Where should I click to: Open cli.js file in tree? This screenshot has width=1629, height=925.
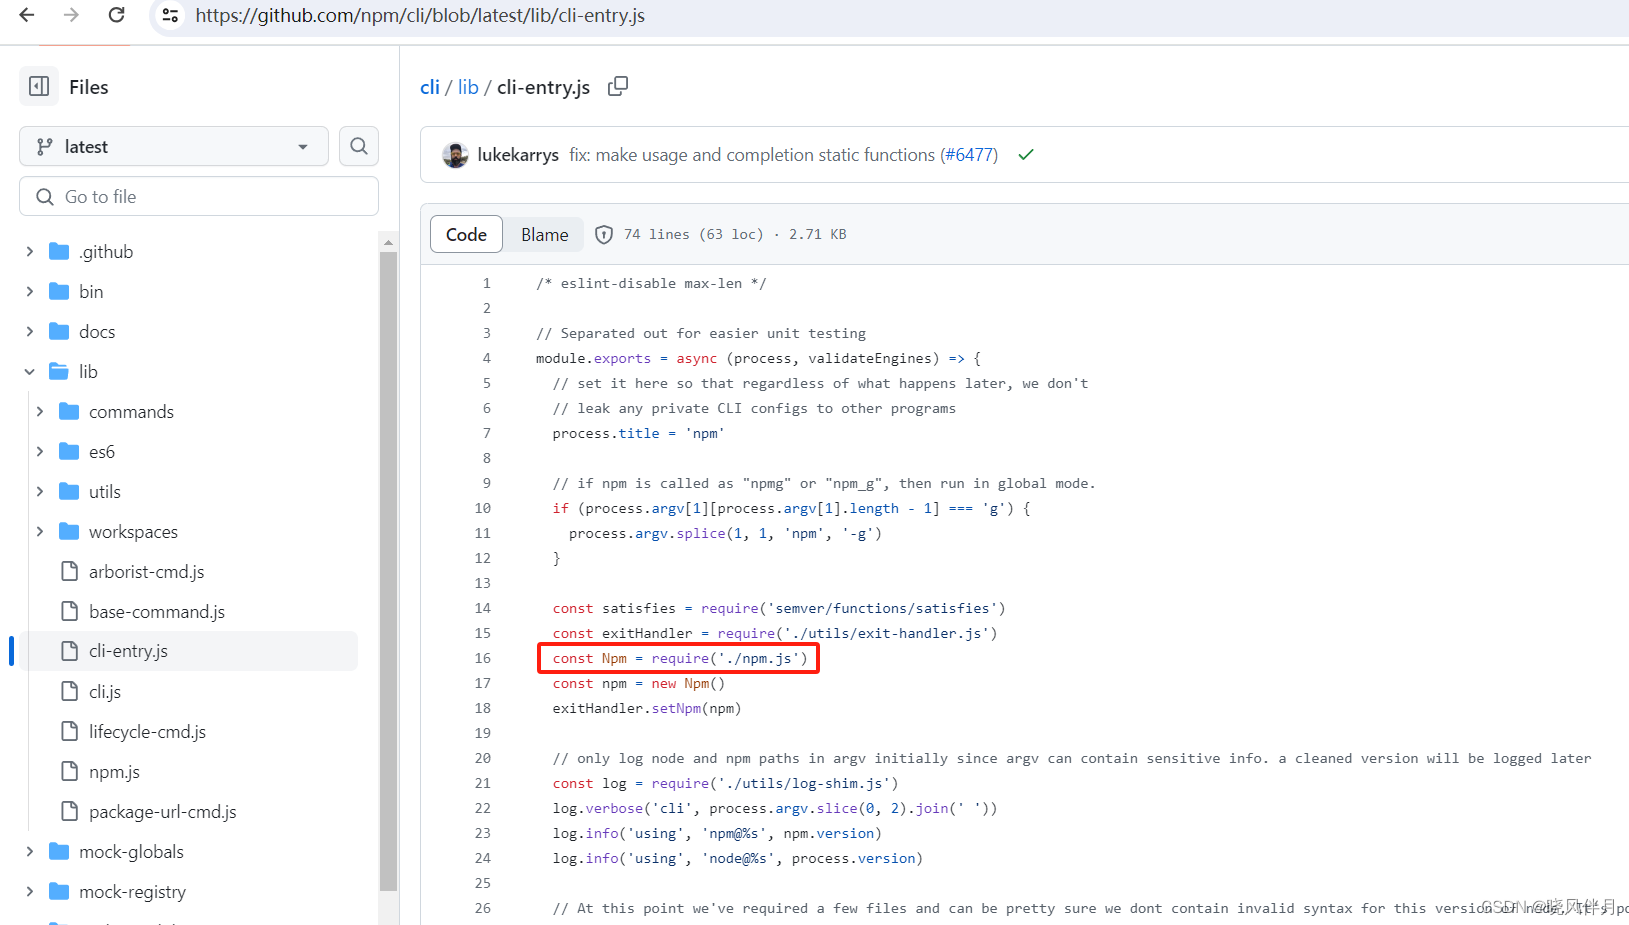(105, 692)
